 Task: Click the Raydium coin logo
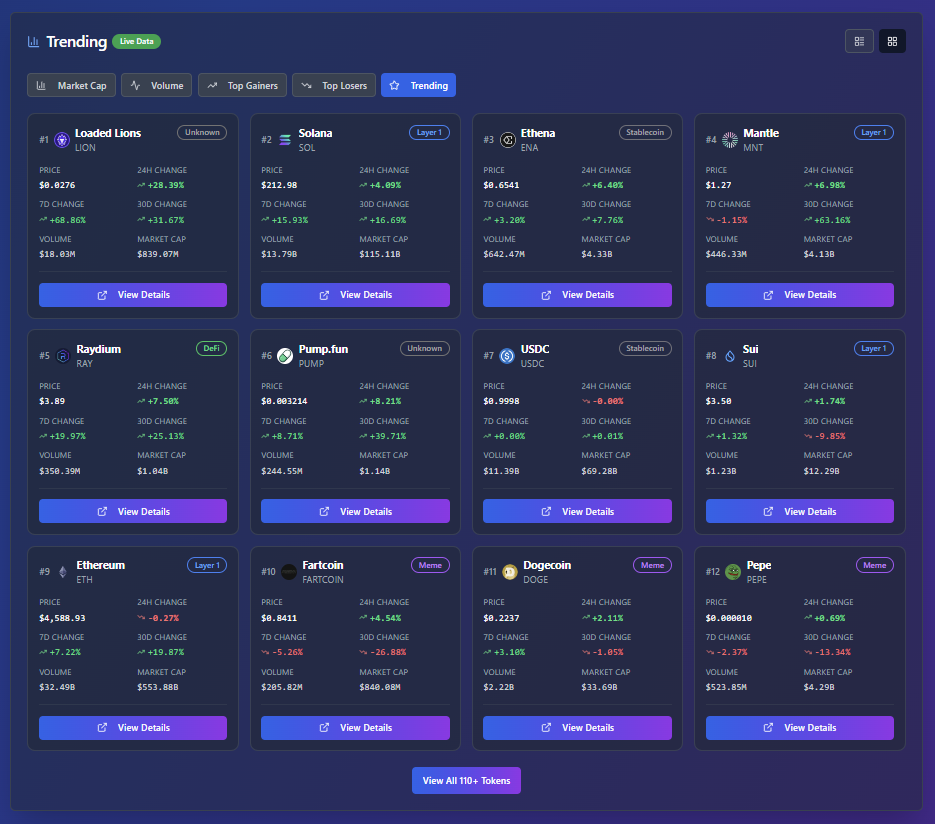coord(63,356)
